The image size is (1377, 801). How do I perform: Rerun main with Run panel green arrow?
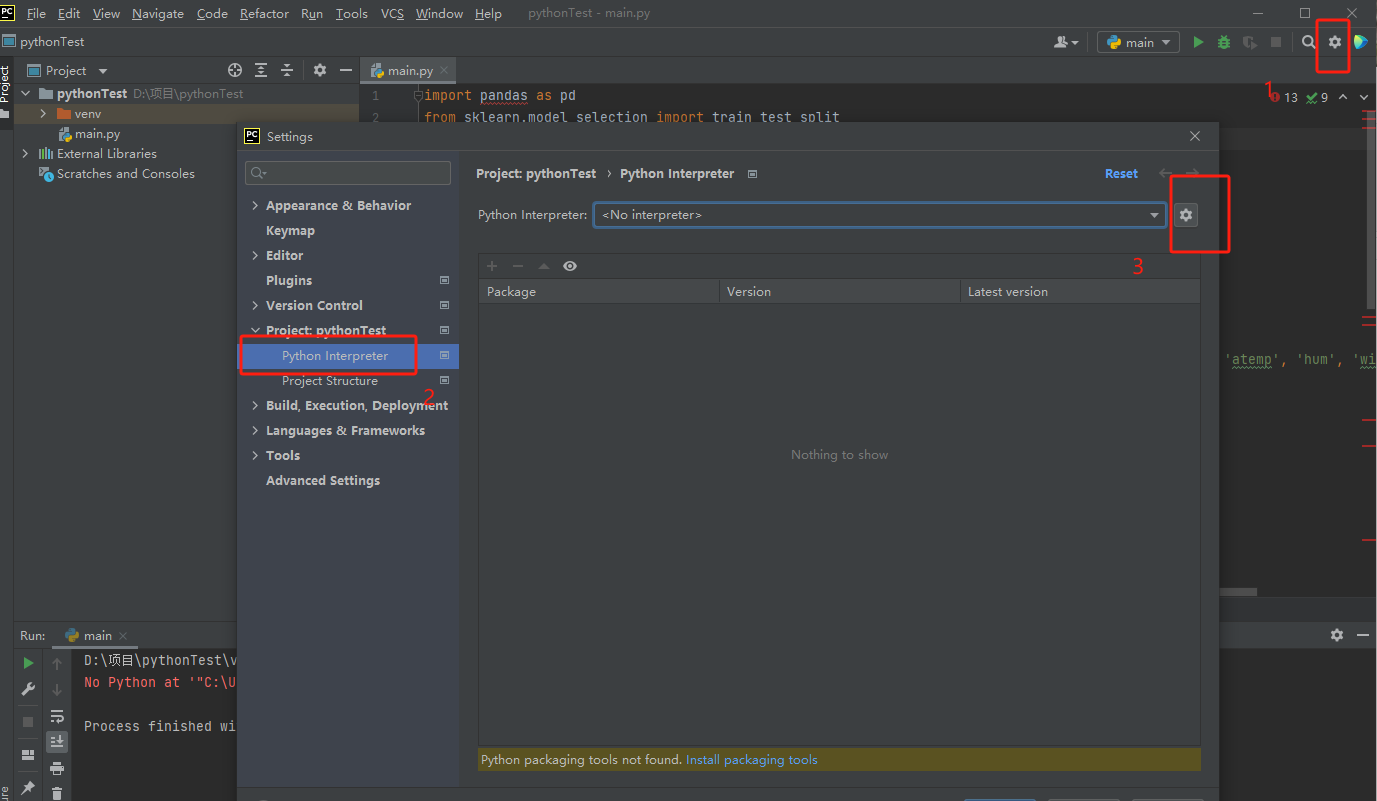point(28,663)
